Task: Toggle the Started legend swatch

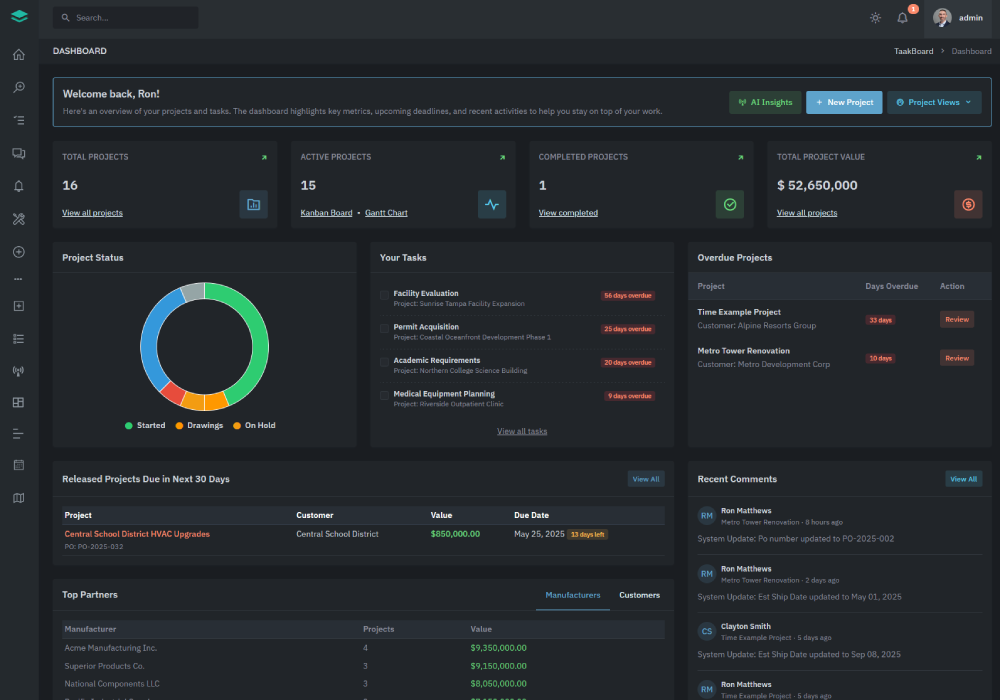Action: [x=129, y=426]
